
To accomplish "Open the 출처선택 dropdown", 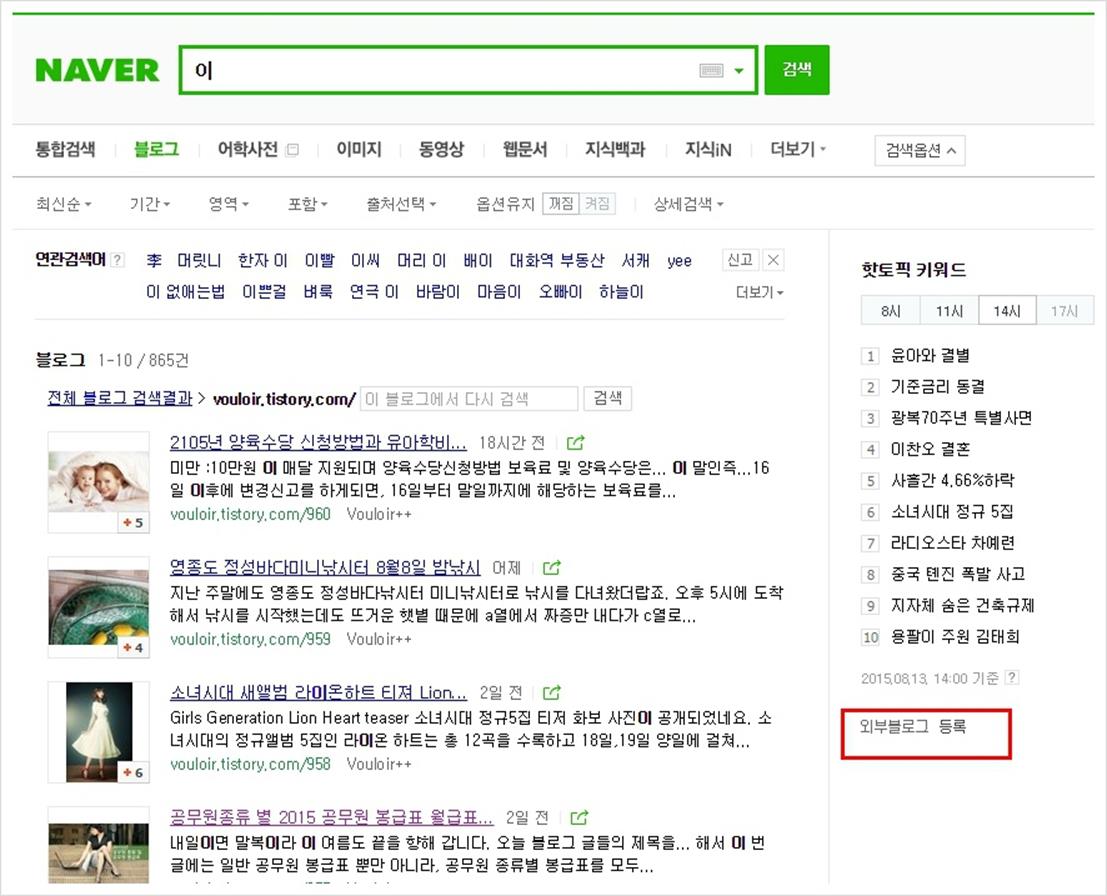I will point(401,204).
